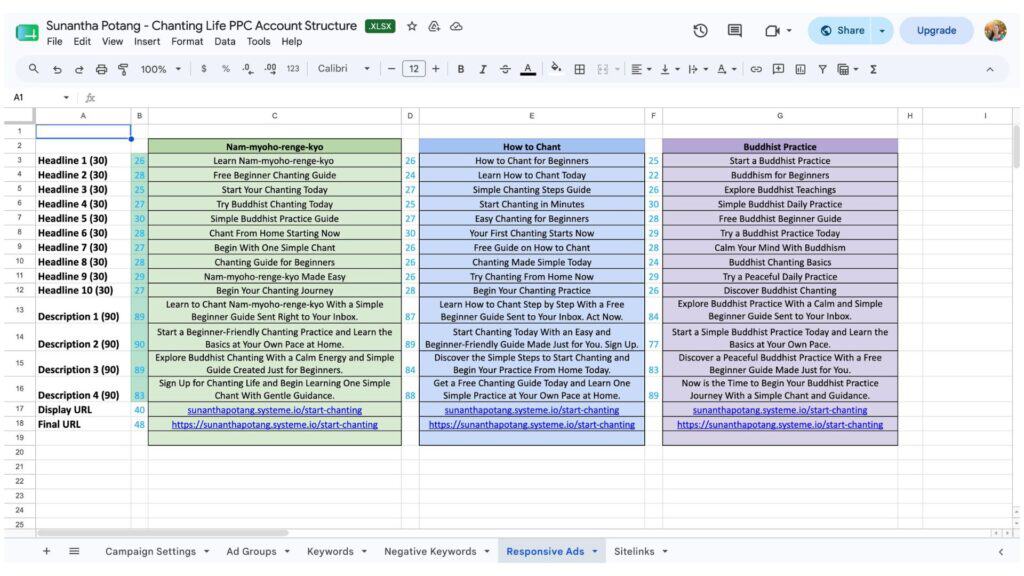Open vertical align dropdown

pyautogui.click(x=670, y=69)
